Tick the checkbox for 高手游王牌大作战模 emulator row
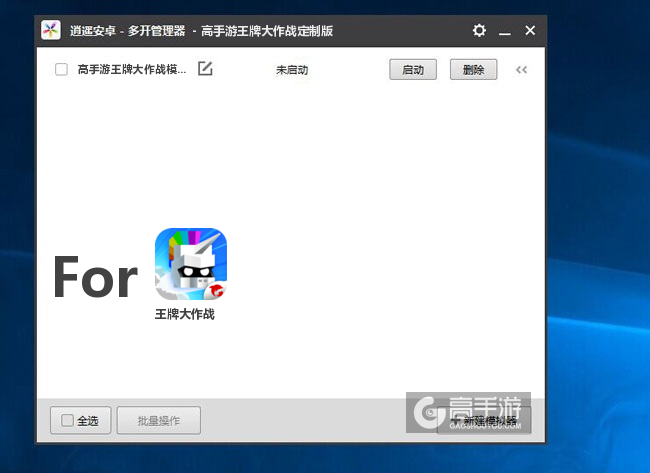Screen dimensions: 650x473 61,69
